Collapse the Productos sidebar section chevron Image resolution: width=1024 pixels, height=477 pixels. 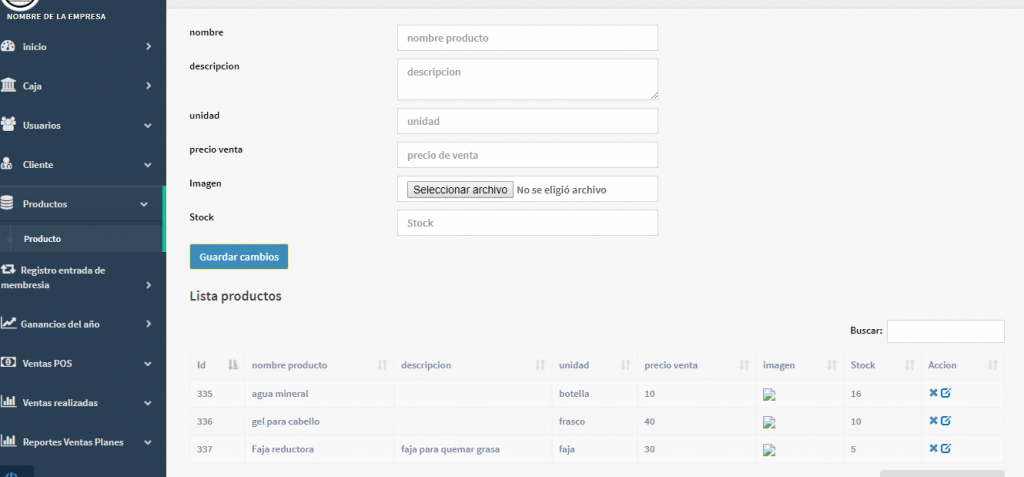click(145, 204)
